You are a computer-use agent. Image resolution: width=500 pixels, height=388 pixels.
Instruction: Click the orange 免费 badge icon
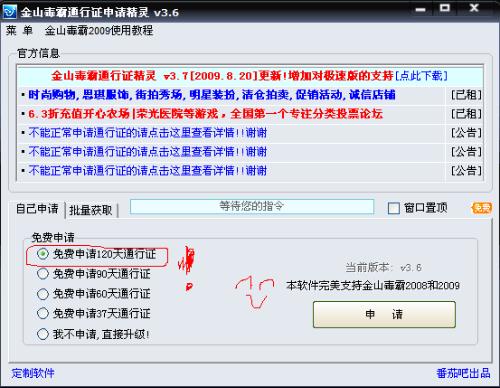482,208
